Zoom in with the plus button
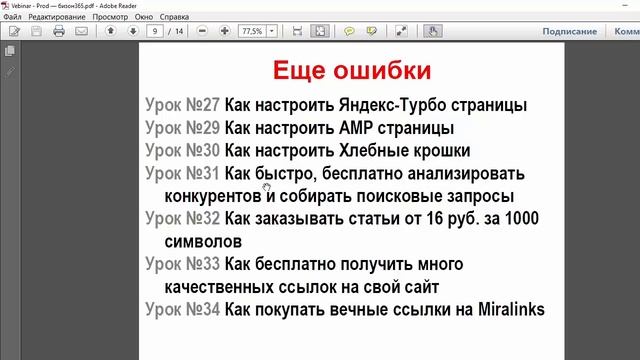640x360 pixels. 224,31
